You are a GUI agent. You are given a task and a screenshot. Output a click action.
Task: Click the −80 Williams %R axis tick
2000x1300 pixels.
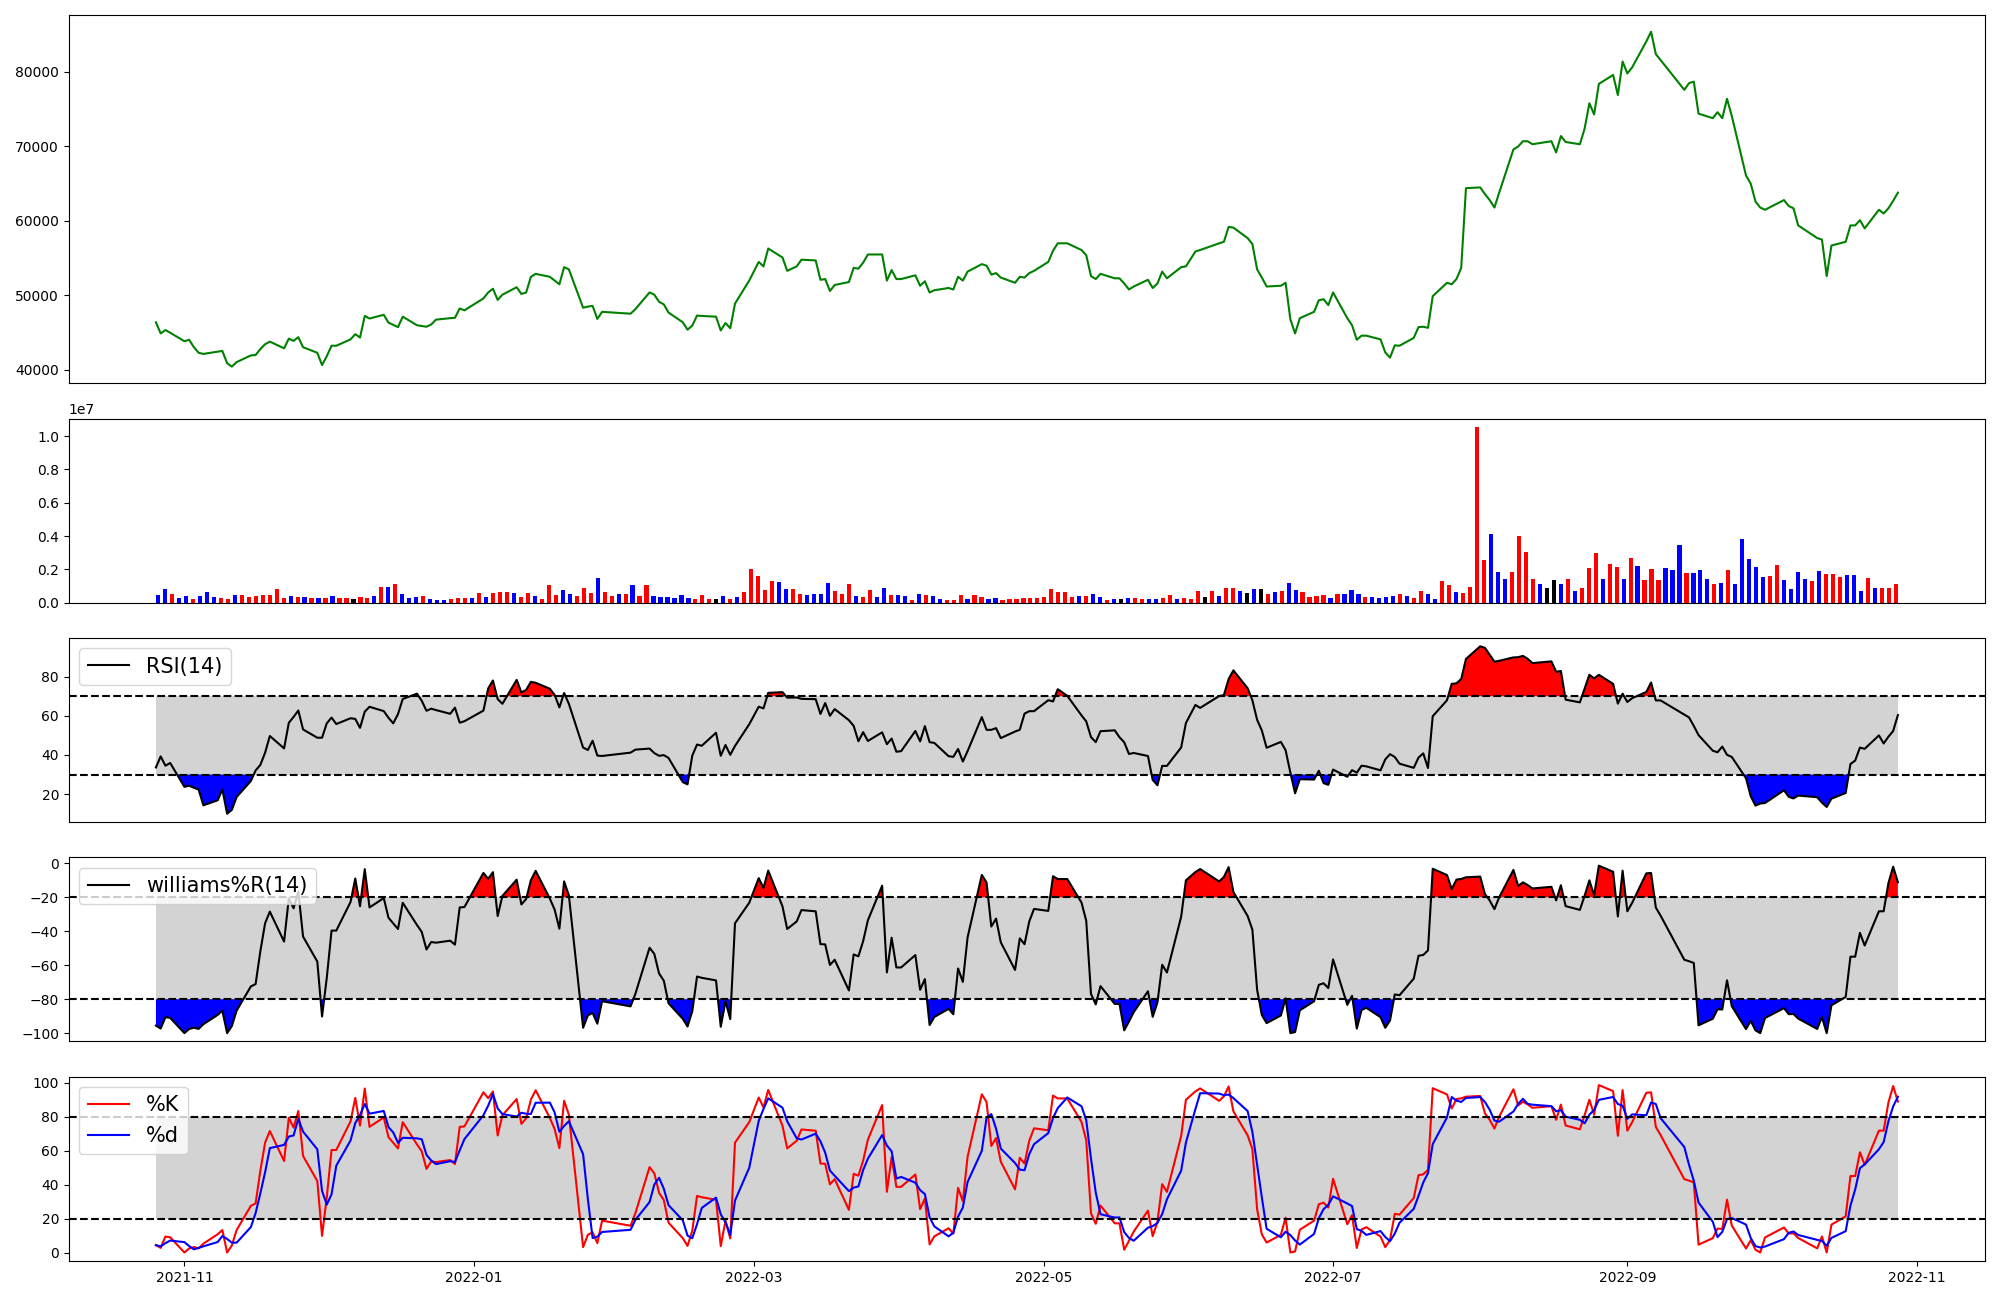[45, 1000]
